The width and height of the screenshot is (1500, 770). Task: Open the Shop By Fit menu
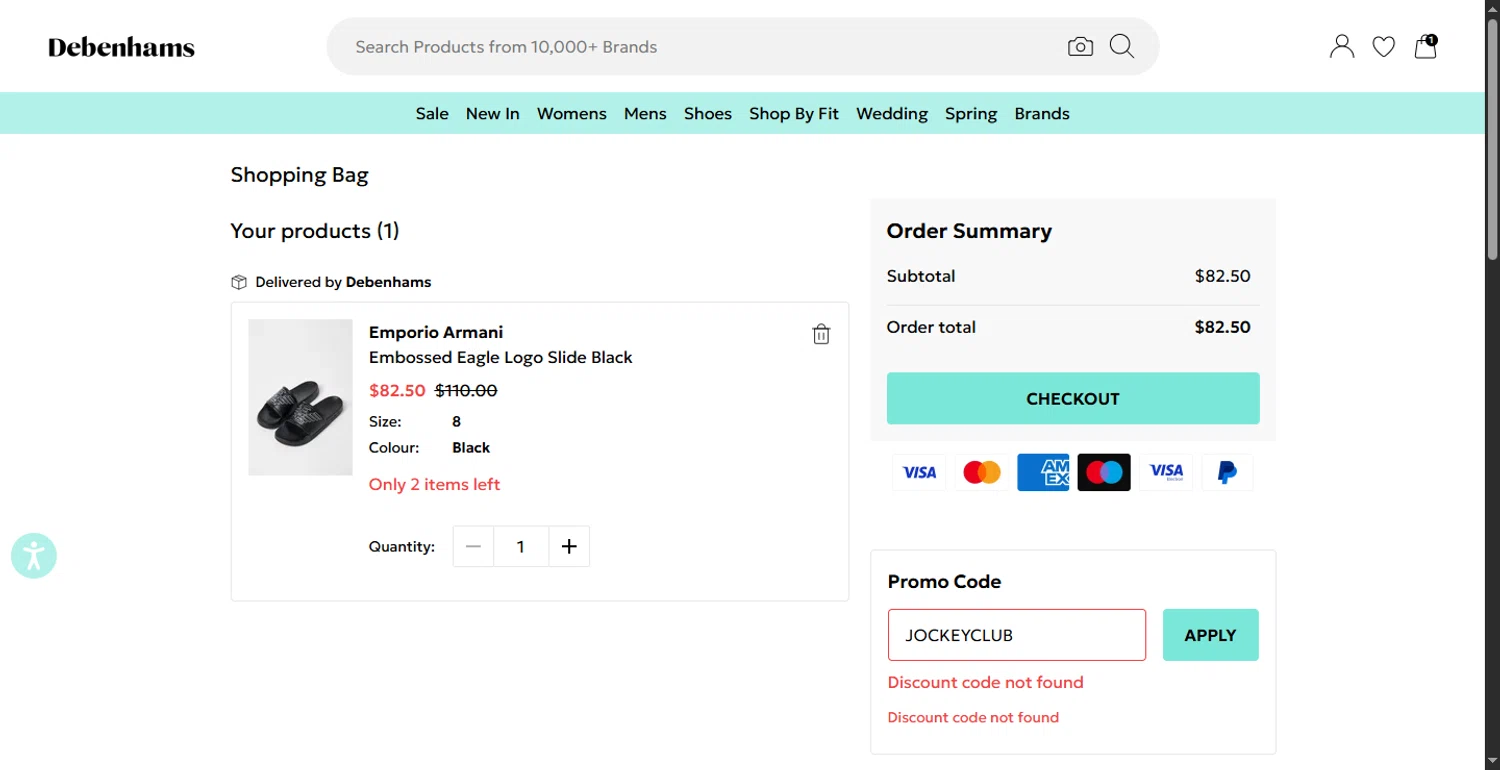[794, 113]
